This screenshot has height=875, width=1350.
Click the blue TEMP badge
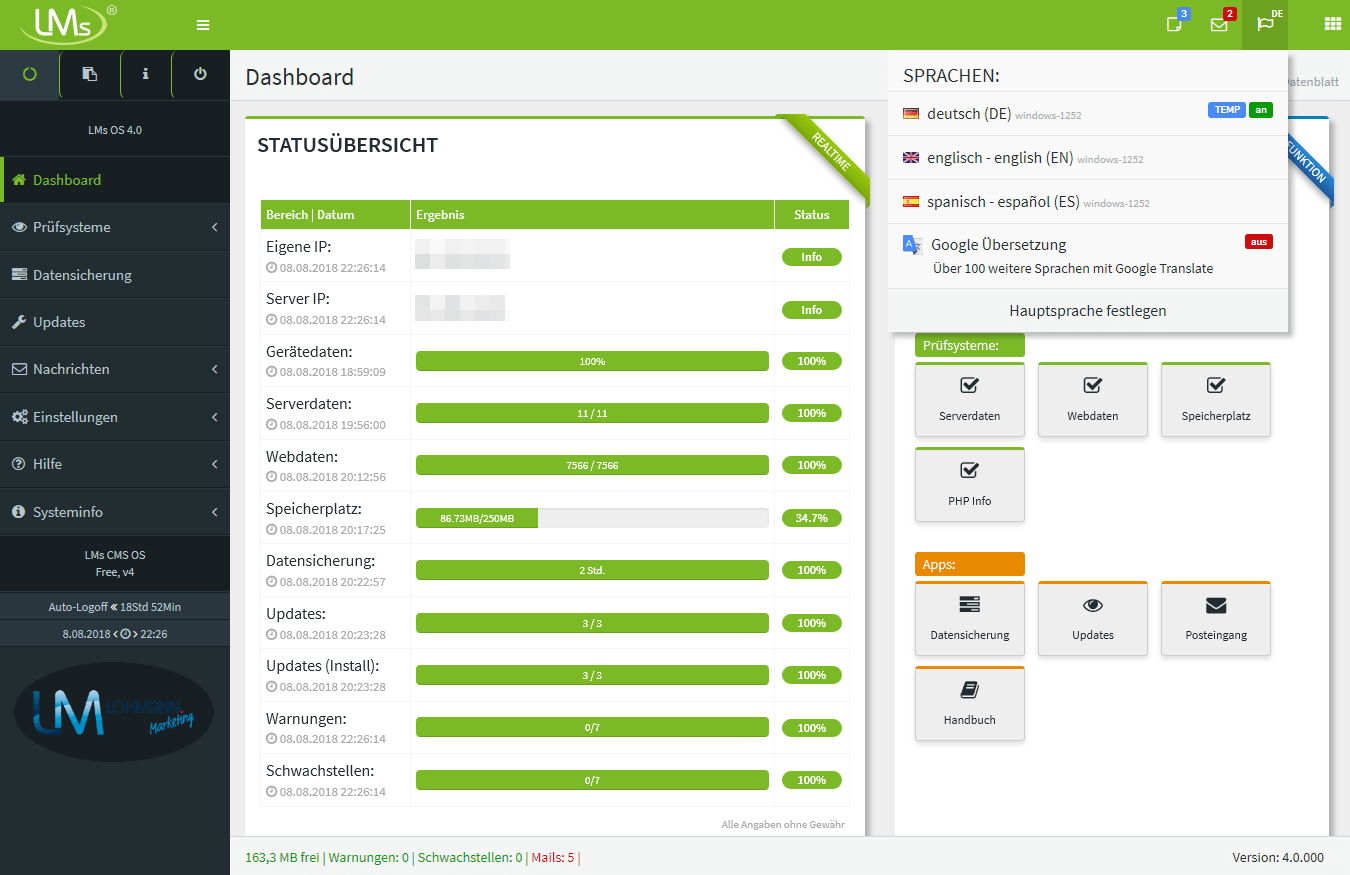[x=1227, y=110]
